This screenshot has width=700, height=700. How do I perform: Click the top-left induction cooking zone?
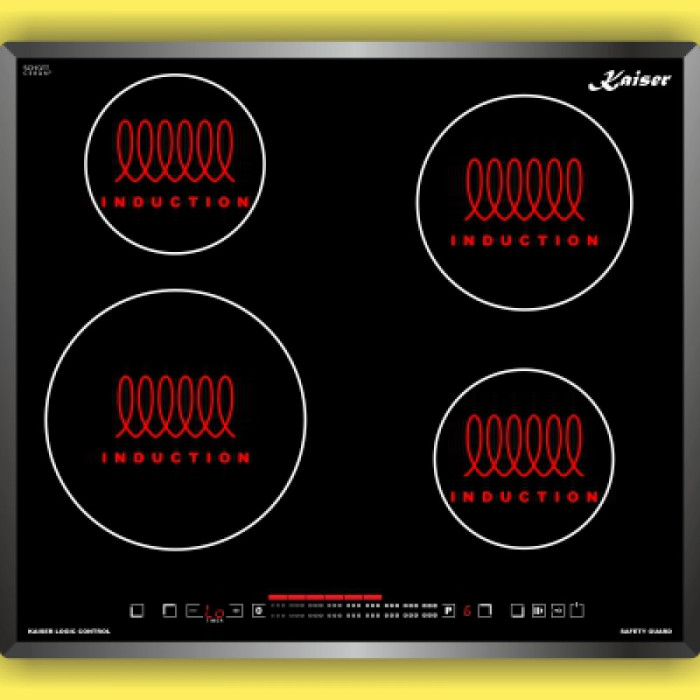pos(175,164)
